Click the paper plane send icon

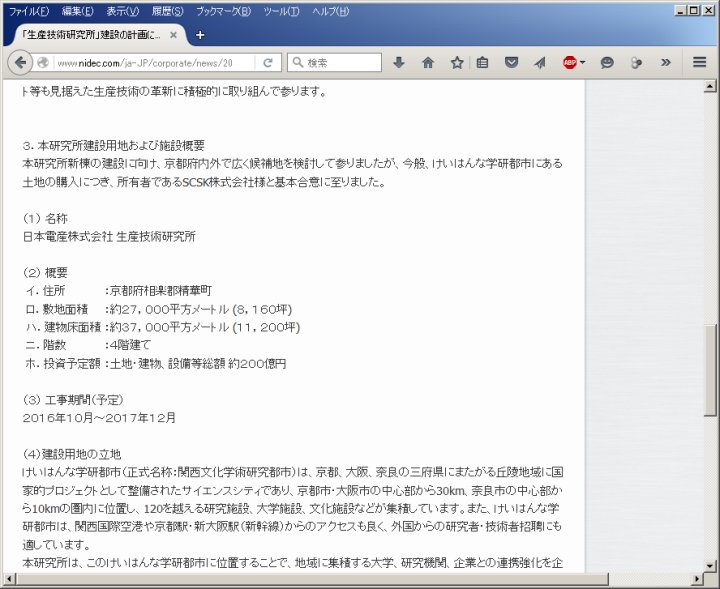[540, 62]
